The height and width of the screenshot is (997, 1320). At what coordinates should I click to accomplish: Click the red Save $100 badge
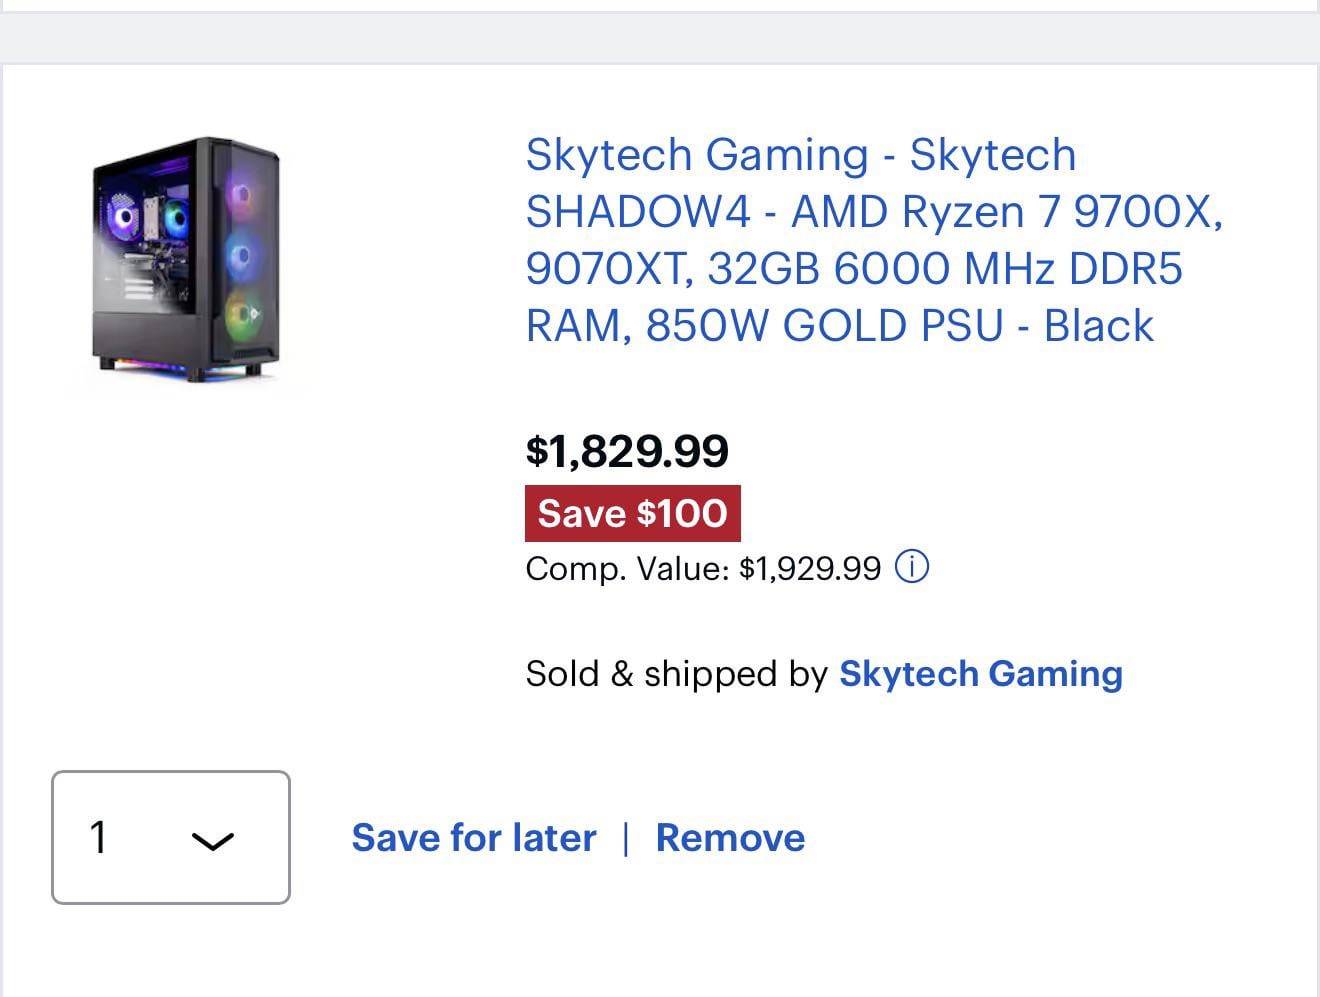pyautogui.click(x=632, y=513)
